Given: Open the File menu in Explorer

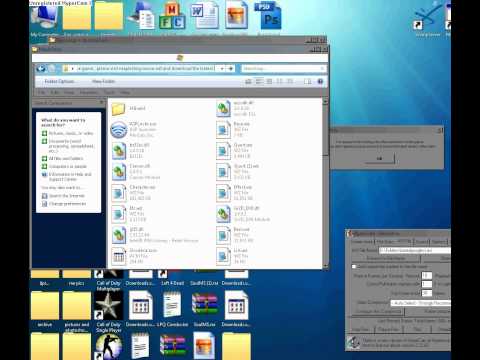Looking at the screenshot, I should (x=42, y=92).
